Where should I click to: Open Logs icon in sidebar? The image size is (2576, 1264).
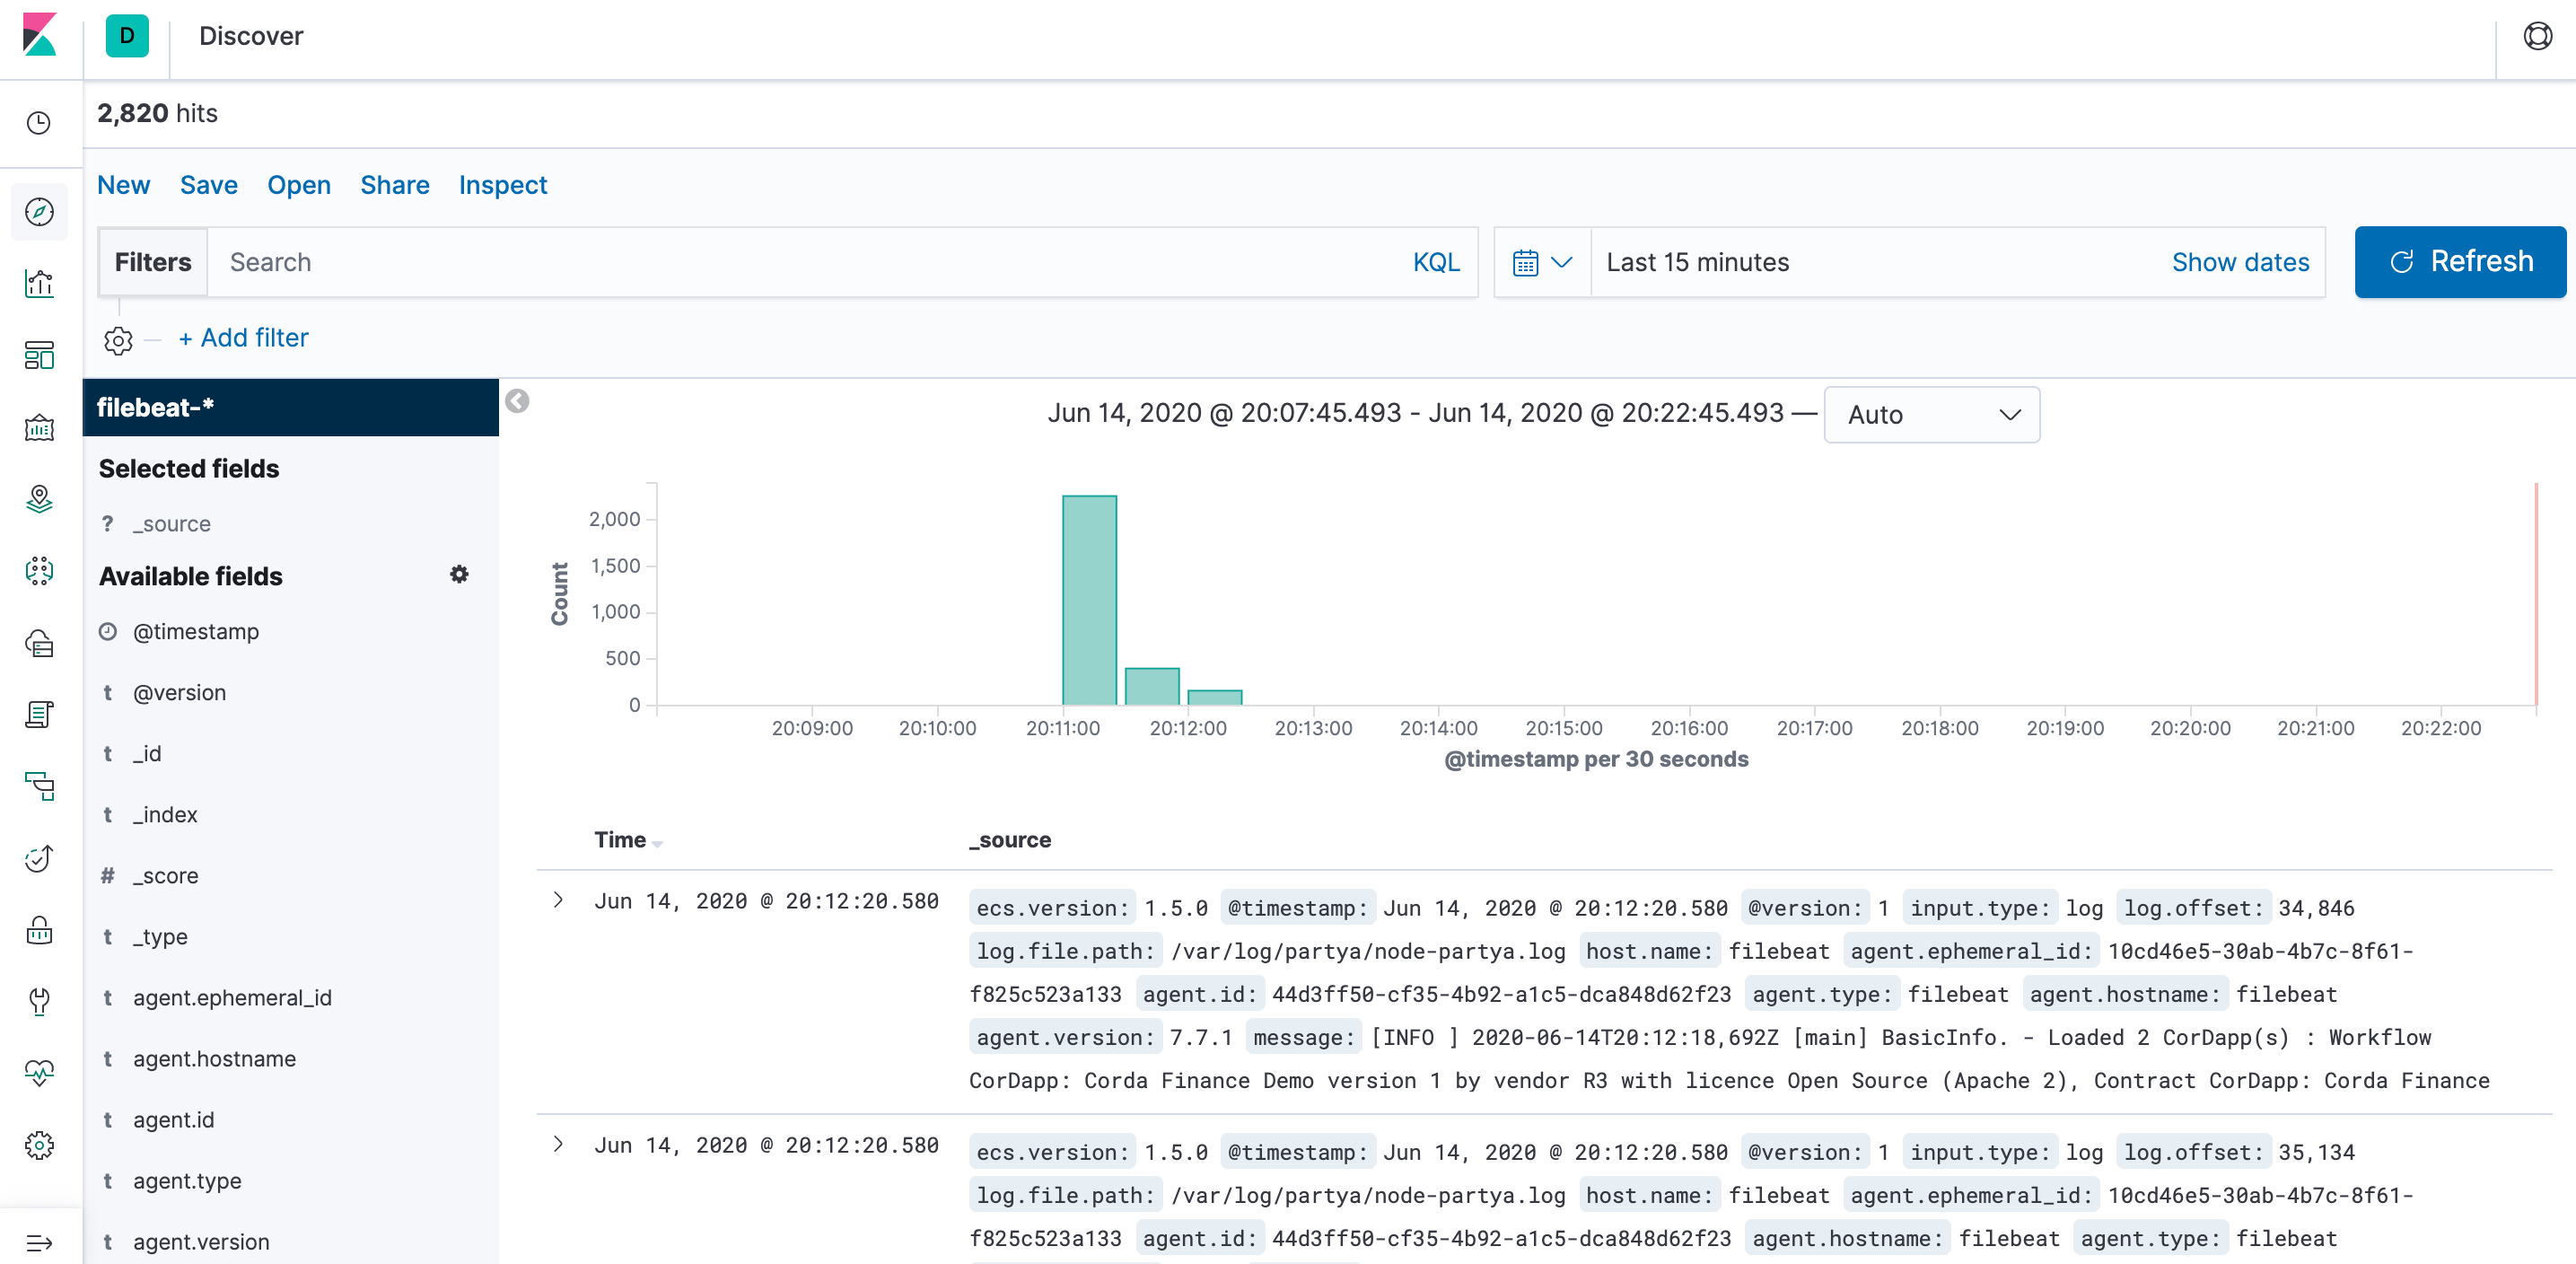point(39,715)
